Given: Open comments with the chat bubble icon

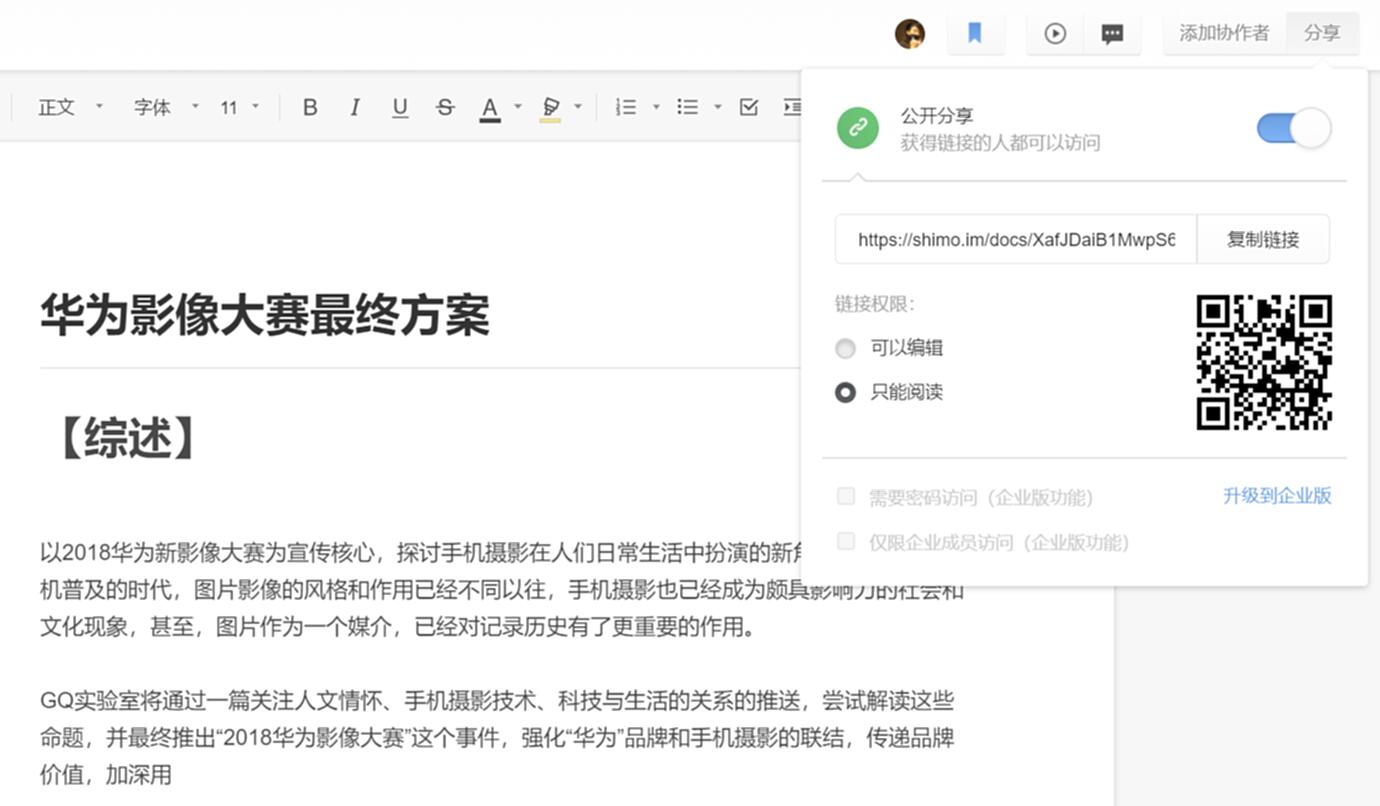Looking at the screenshot, I should [x=1112, y=34].
